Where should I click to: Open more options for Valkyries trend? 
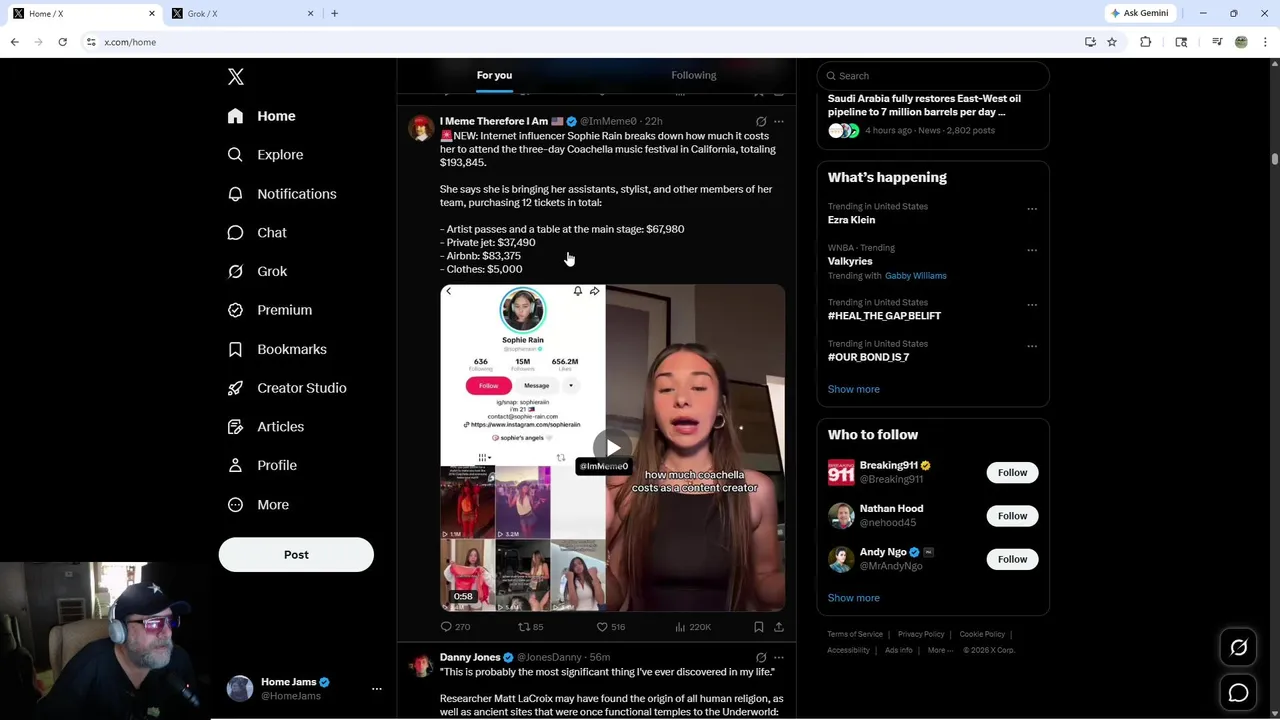tap(1032, 251)
